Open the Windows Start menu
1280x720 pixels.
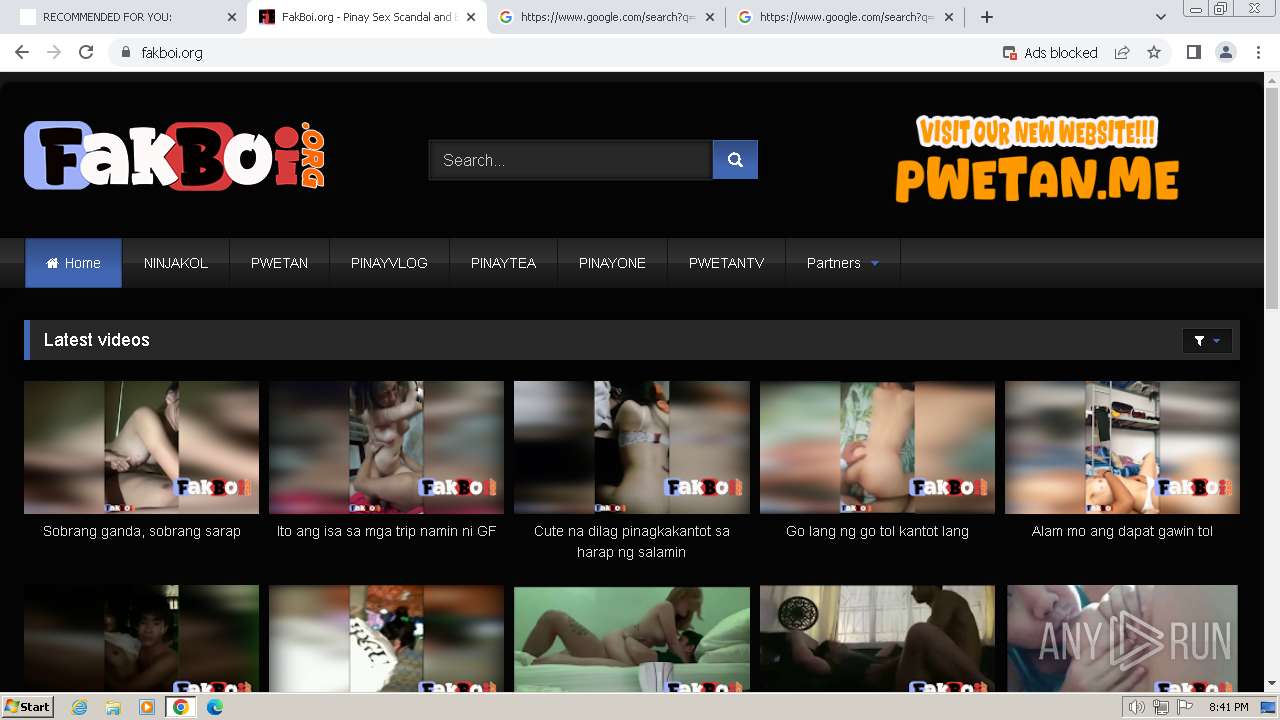click(28, 707)
